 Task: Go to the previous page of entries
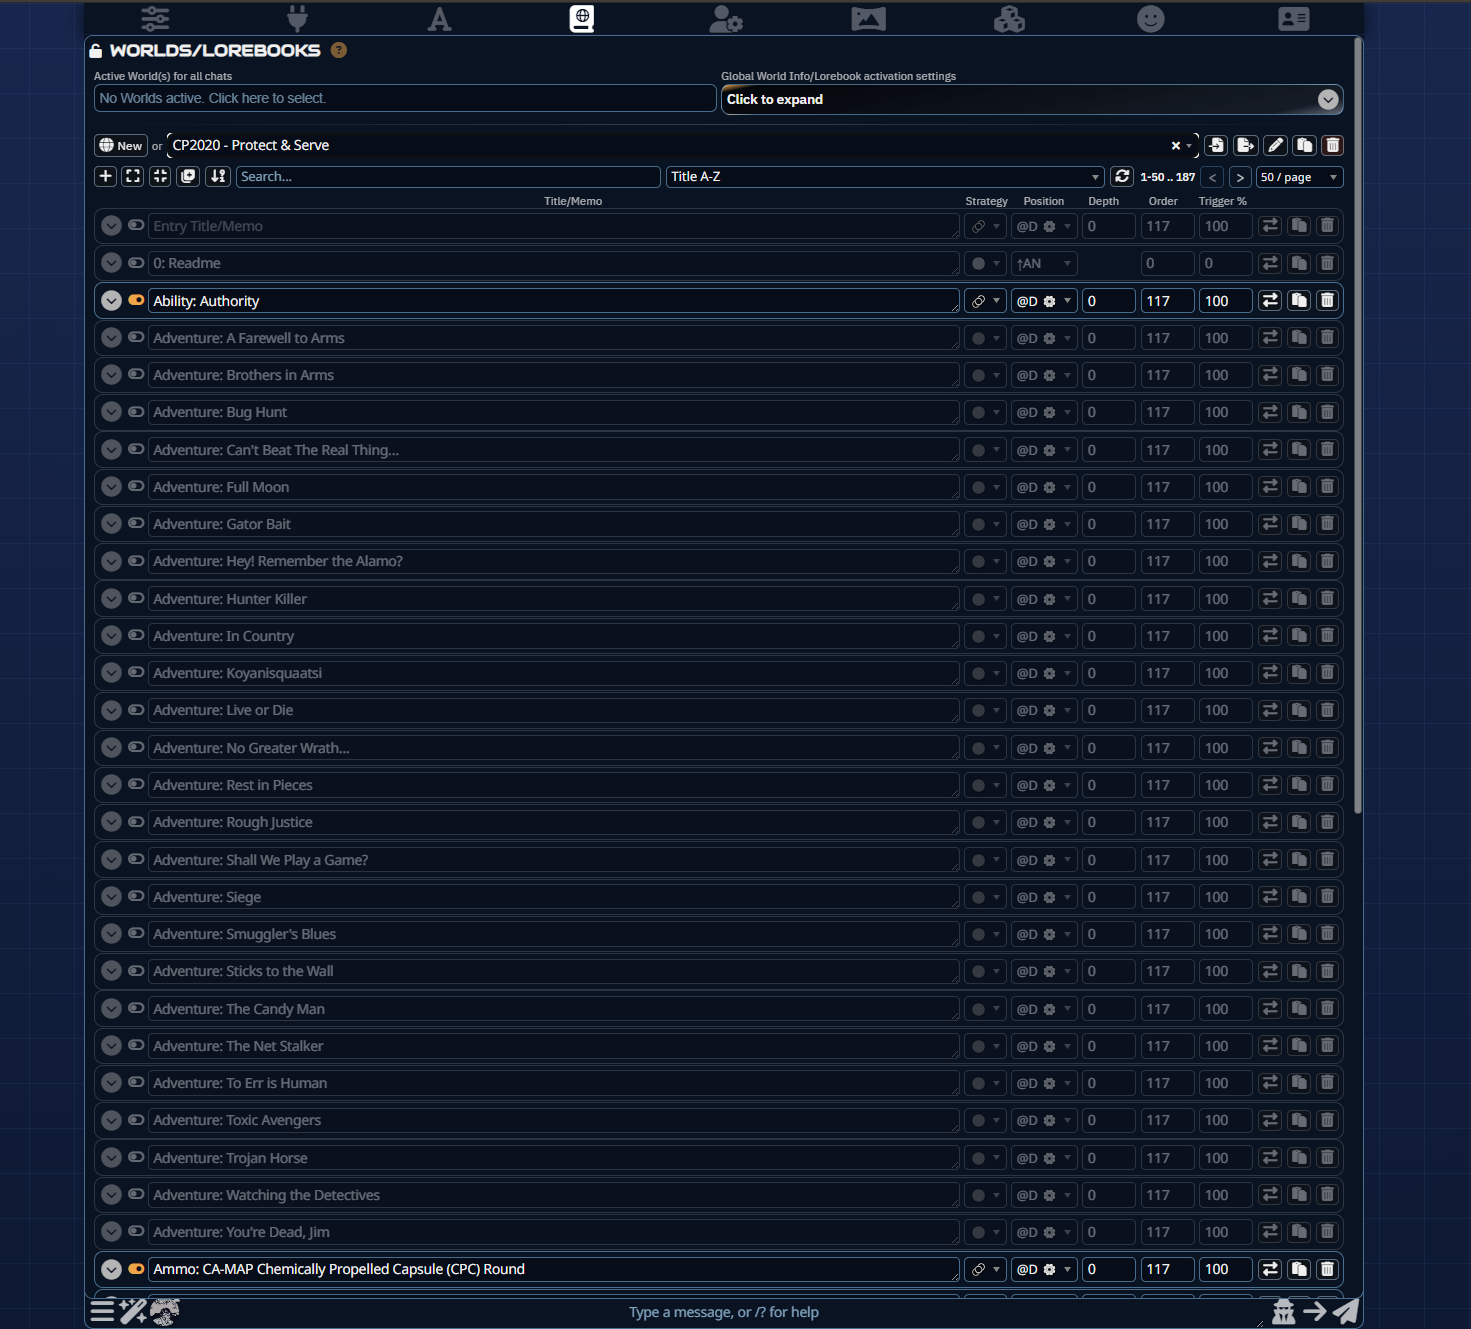click(x=1212, y=177)
